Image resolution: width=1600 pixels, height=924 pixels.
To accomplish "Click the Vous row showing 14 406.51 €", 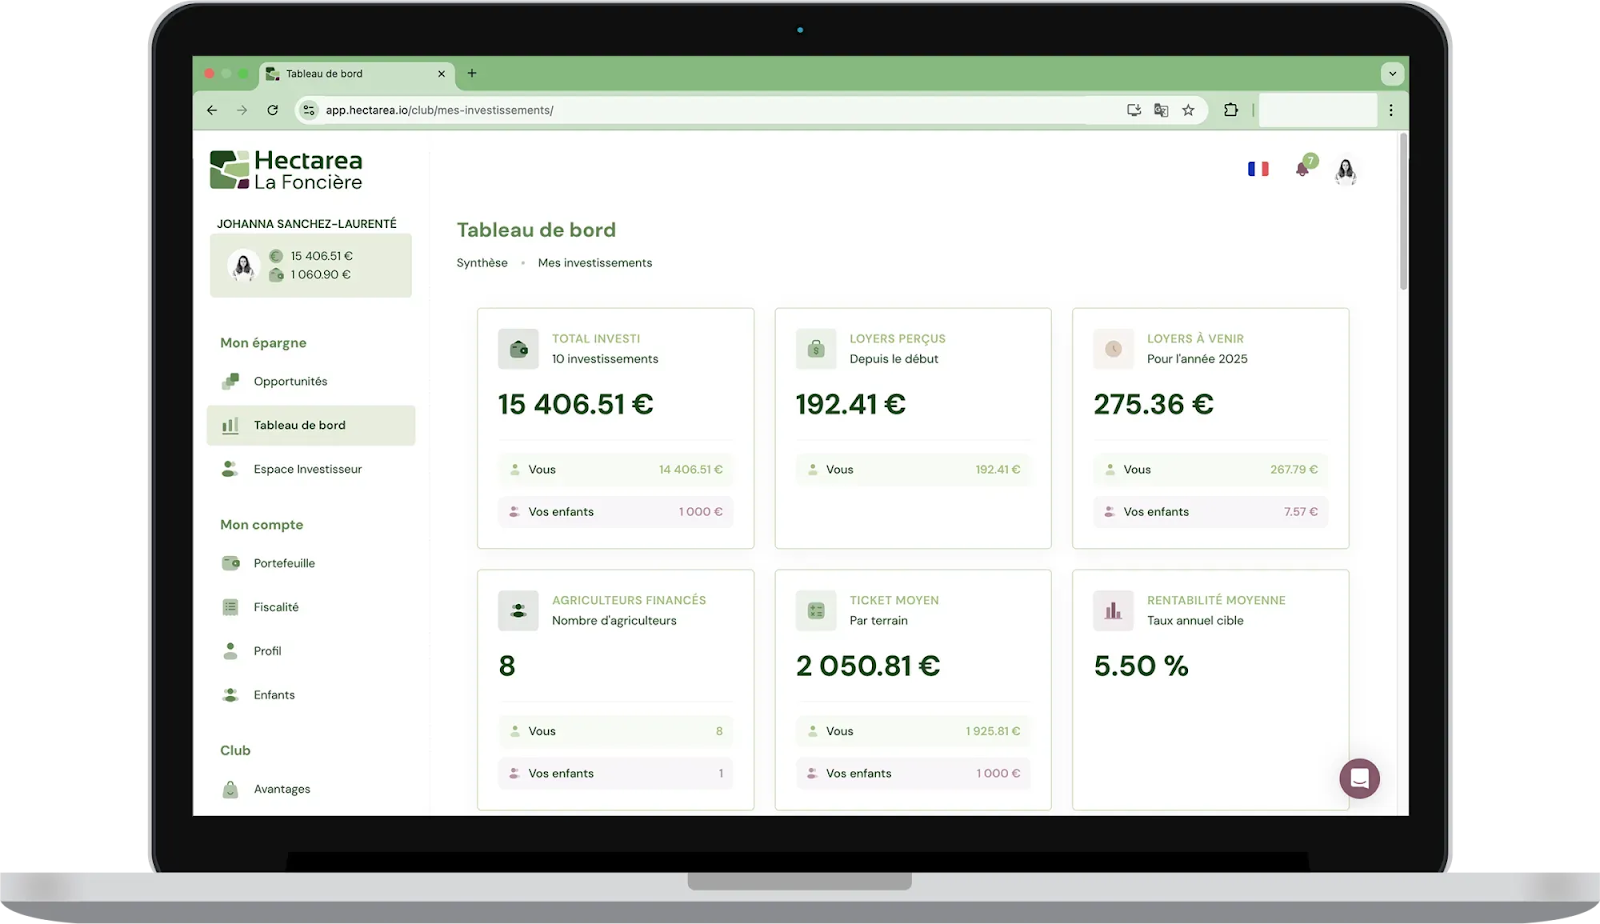I will [616, 469].
